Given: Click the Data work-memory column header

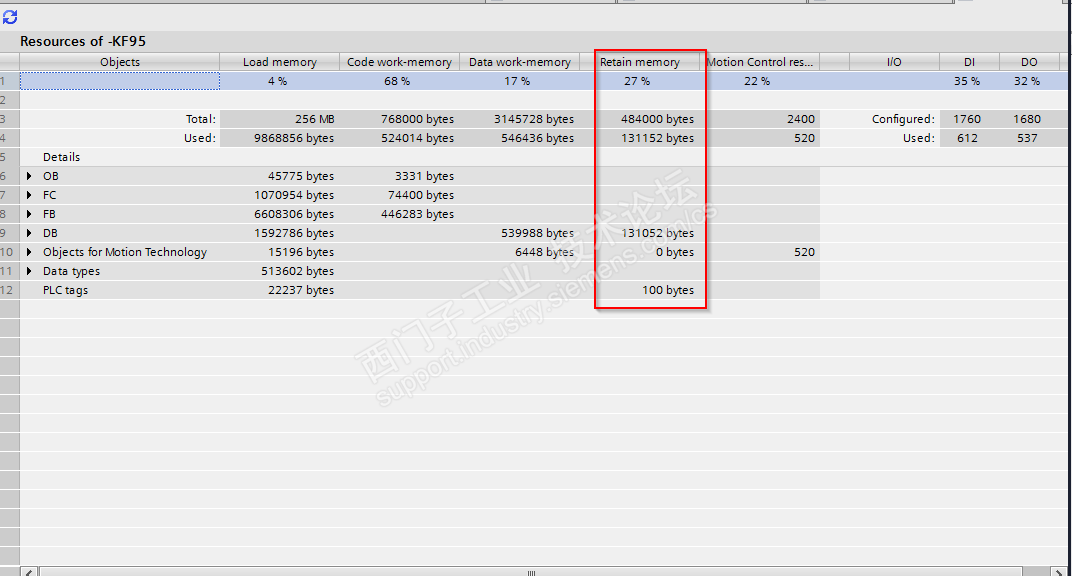Looking at the screenshot, I should click(520, 62).
